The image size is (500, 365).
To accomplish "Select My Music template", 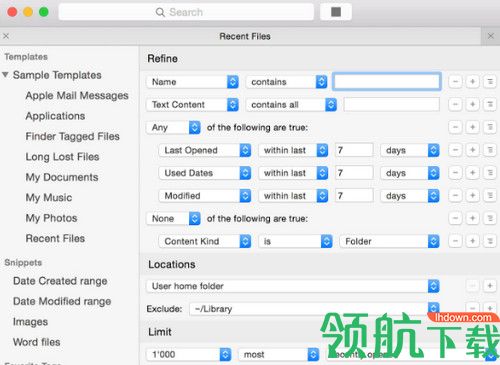I will [49, 198].
